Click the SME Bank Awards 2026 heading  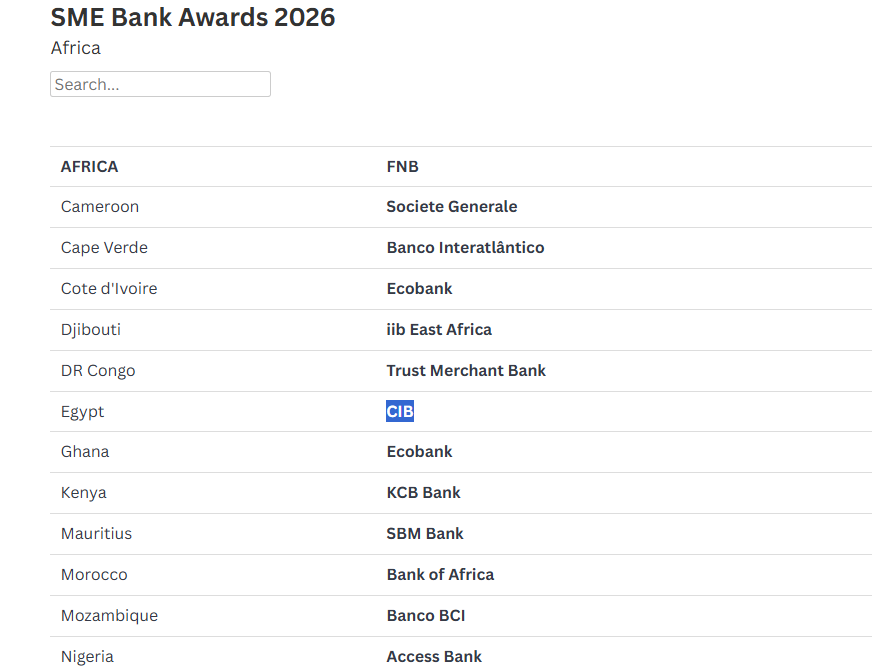click(193, 17)
